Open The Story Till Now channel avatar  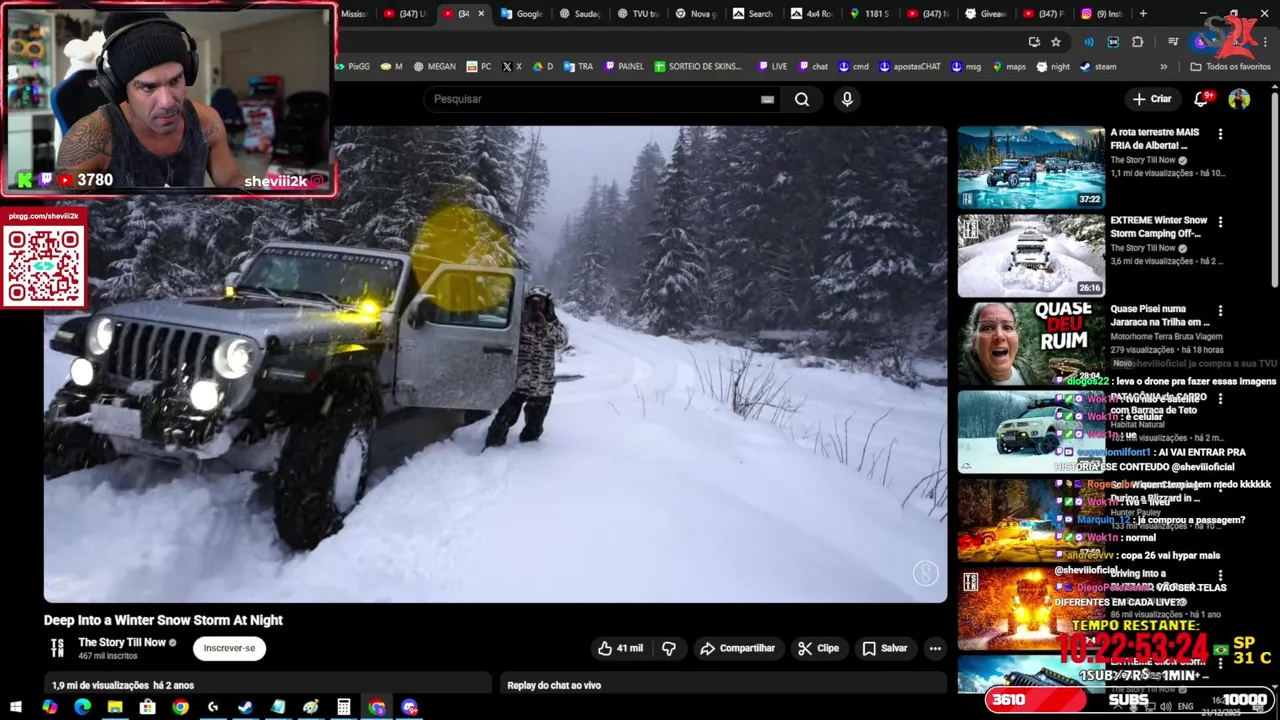coord(57,648)
